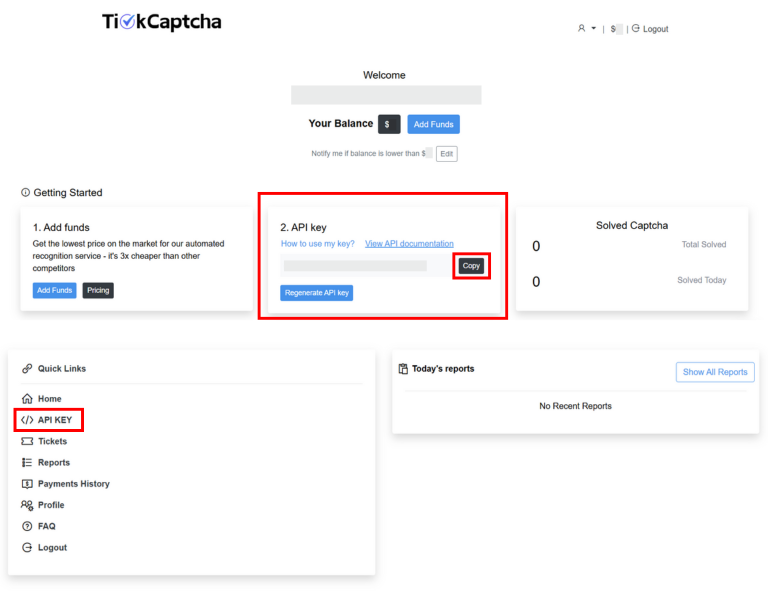Click the Logout link in top header
The width and height of the screenshot is (768, 612).
point(650,29)
